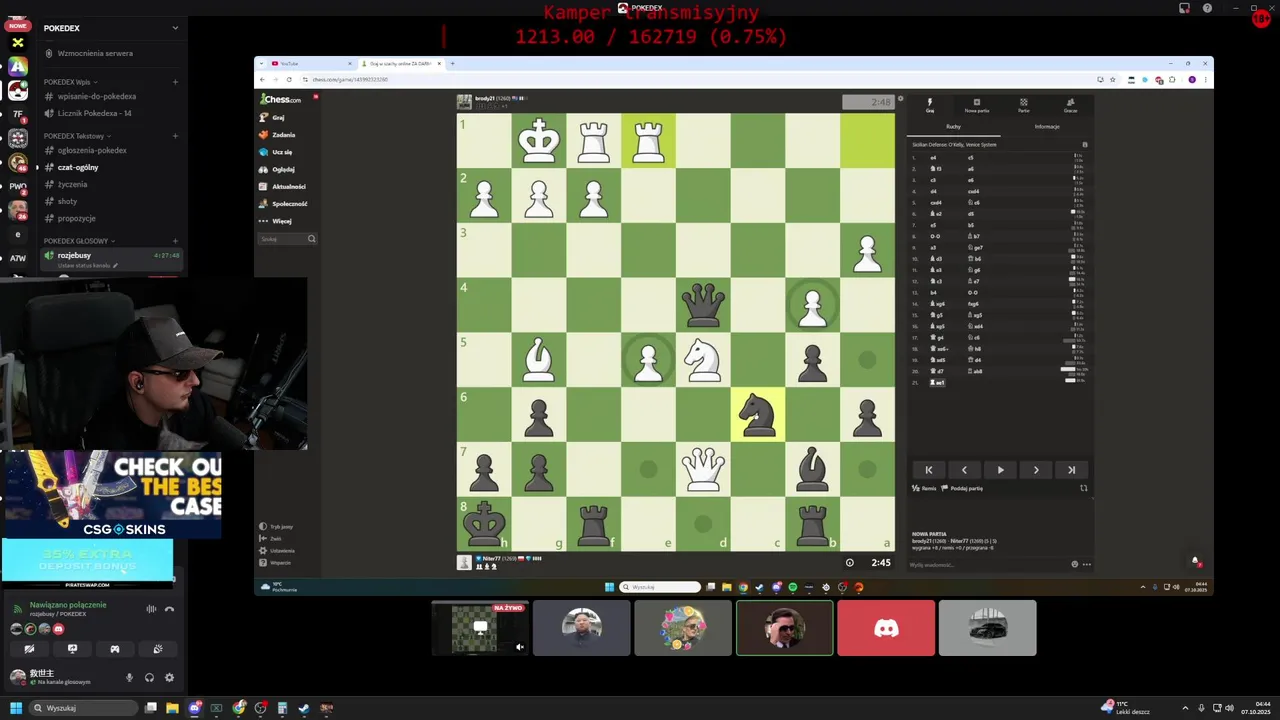The height and width of the screenshot is (720, 1280).
Task: Deafen Discord headphones
Action: pyautogui.click(x=149, y=677)
